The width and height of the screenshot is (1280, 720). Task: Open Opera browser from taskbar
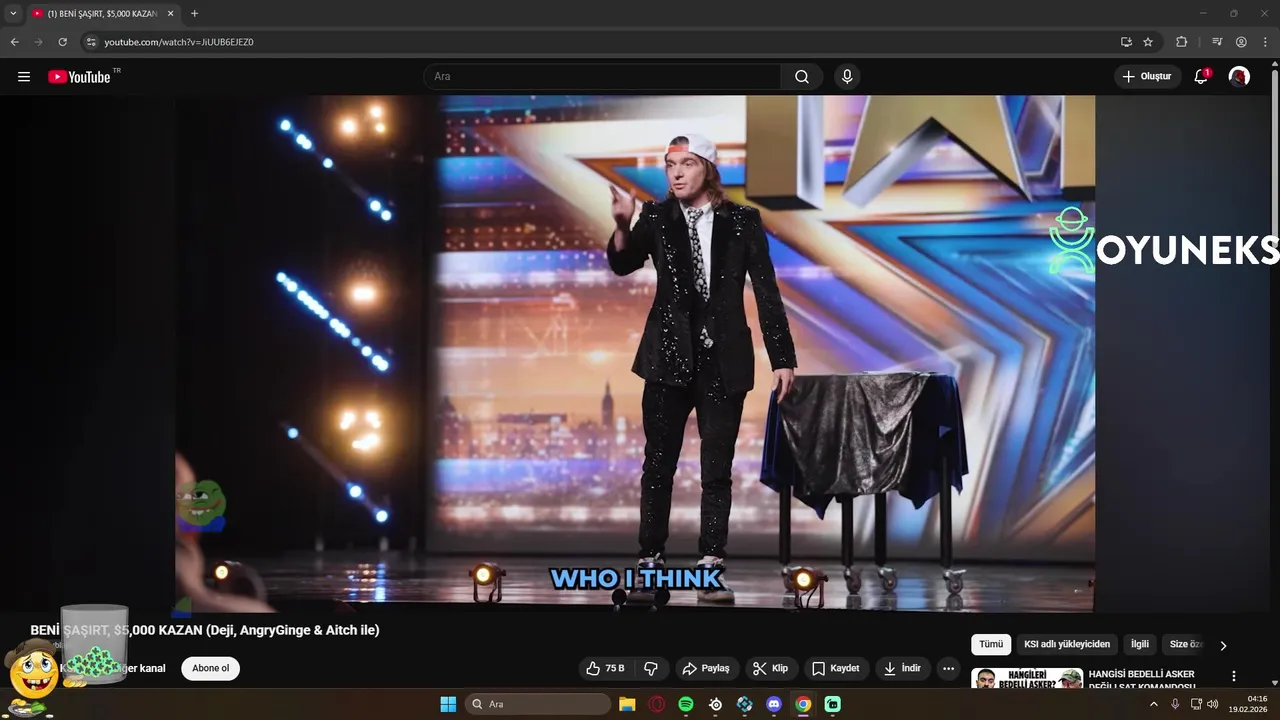657,704
